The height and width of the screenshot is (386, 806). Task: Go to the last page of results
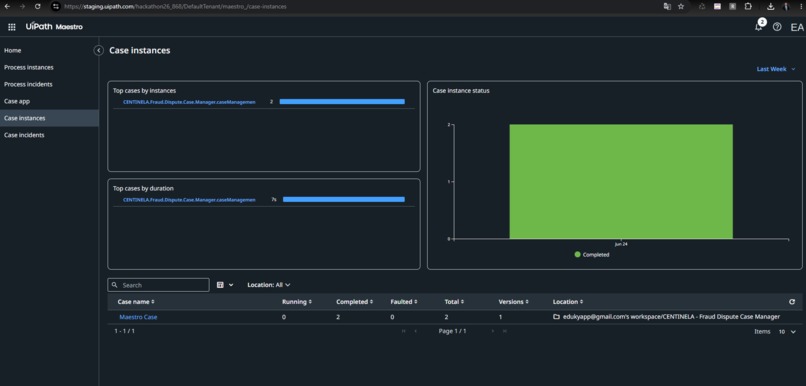coord(505,332)
